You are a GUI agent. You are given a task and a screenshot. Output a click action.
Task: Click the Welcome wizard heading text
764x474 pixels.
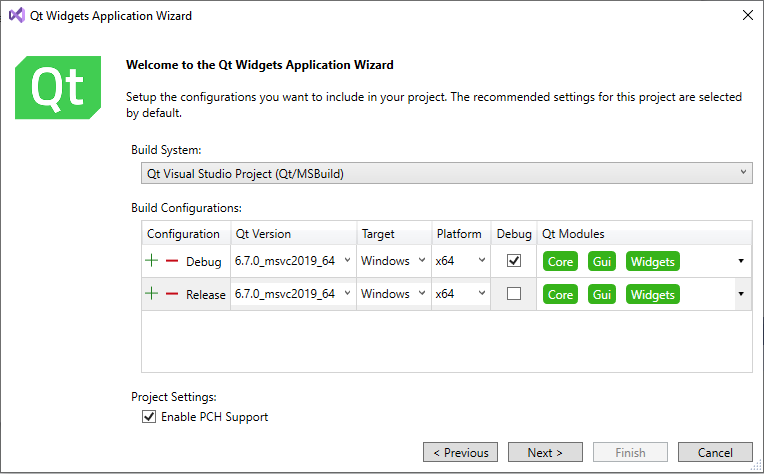point(260,65)
